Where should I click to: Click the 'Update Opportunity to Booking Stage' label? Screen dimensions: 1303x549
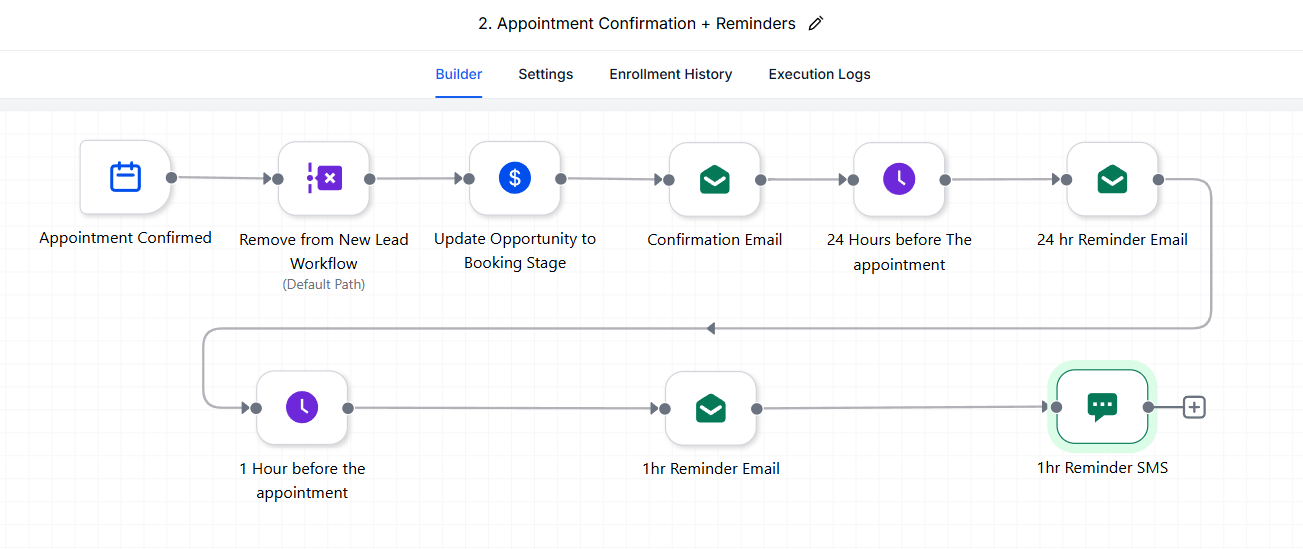pyautogui.click(x=515, y=251)
